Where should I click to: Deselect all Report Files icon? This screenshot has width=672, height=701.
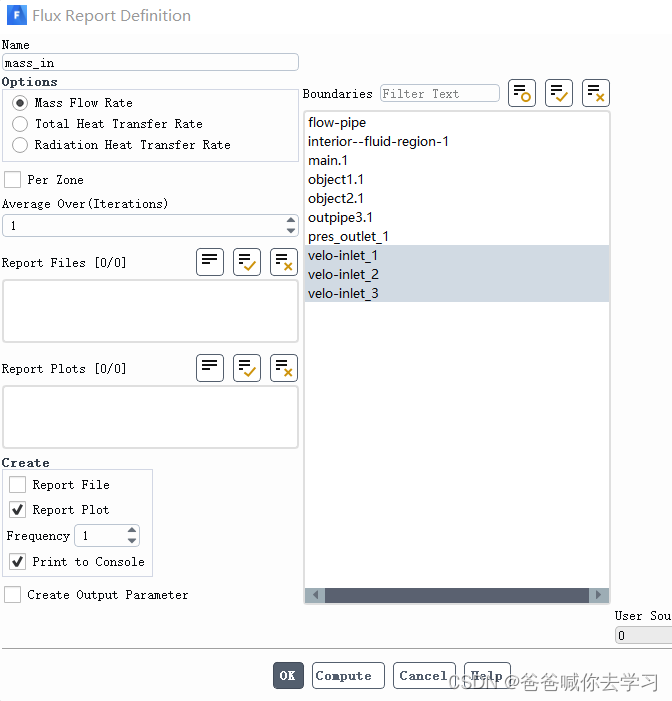point(284,262)
